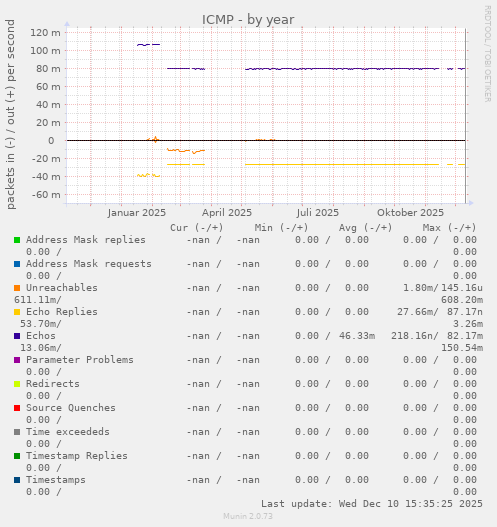Click Echo Replies value '53.70m/'
Image resolution: width=497 pixels, height=527 pixels.
pos(41,324)
